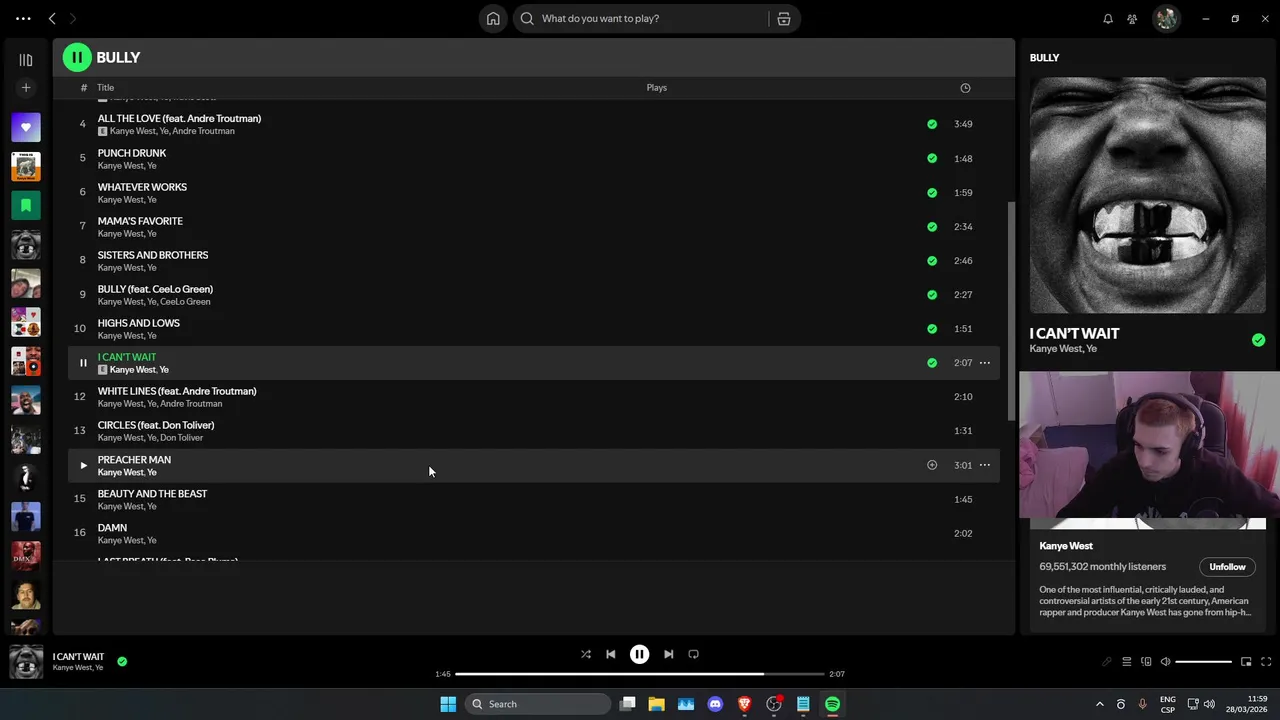This screenshot has height=720, width=1280.
Task: Add PREACHER MAN to Liked Songs
Action: tap(932, 465)
